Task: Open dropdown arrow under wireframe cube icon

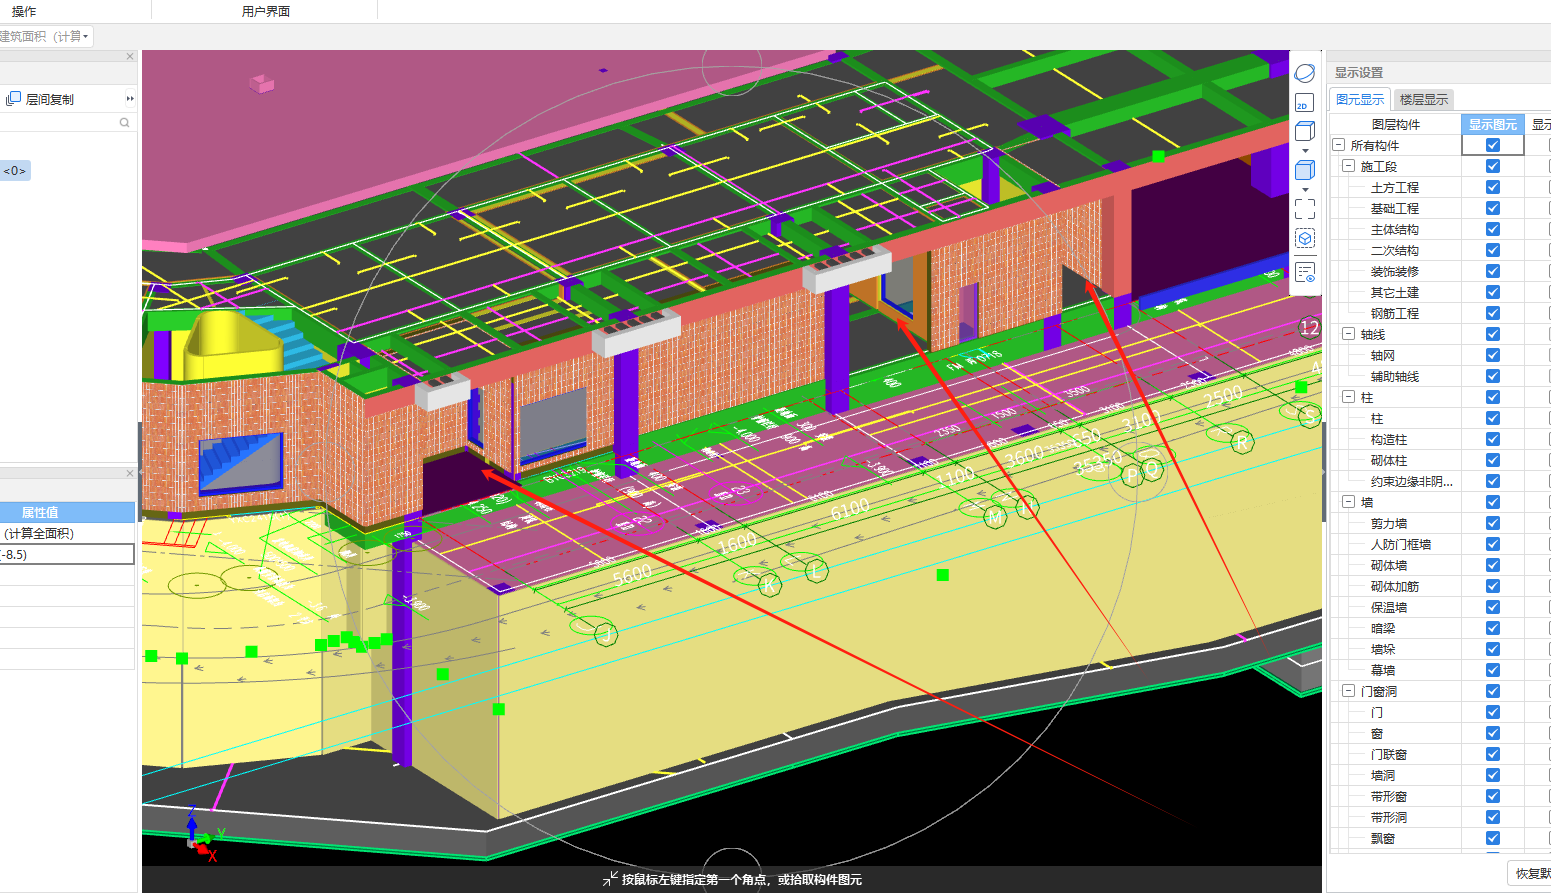Action: [1305, 151]
